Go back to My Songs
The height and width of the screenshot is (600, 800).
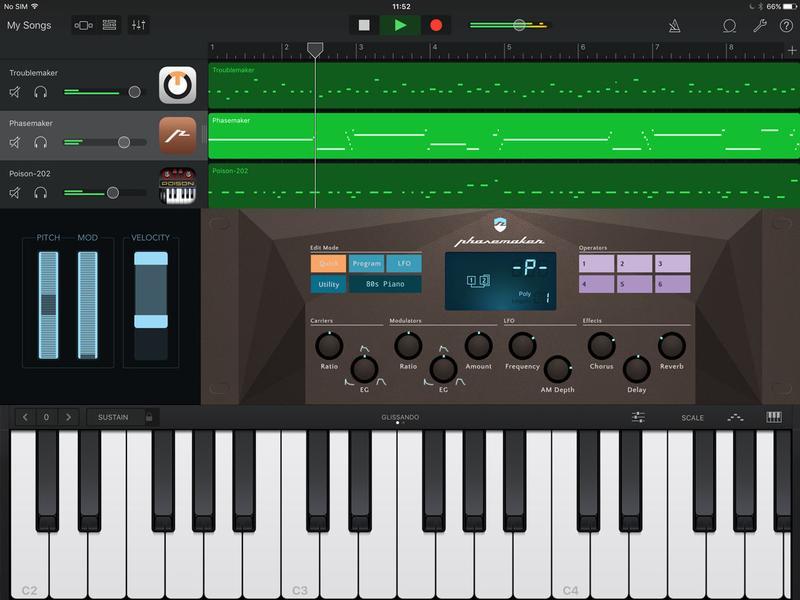pos(28,25)
